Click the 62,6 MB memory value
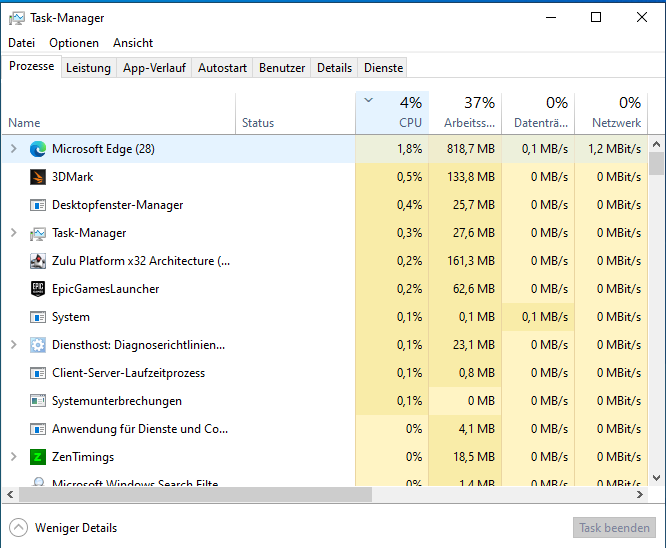The image size is (666, 548). tap(474, 289)
